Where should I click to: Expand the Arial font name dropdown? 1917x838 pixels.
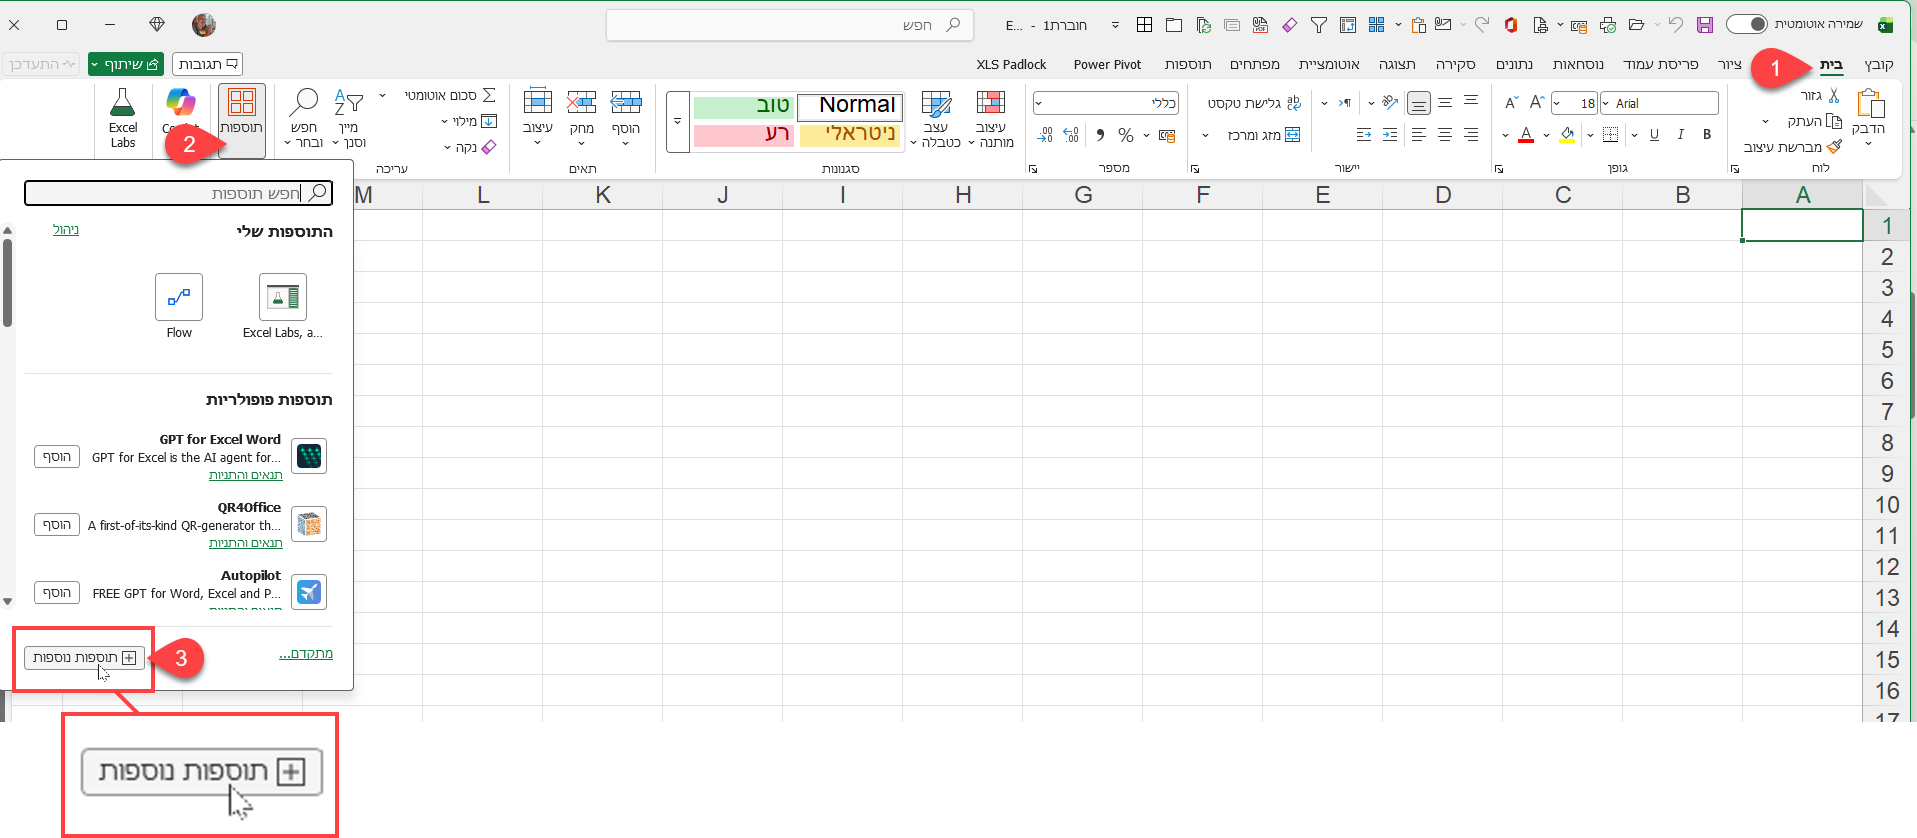point(1606,103)
